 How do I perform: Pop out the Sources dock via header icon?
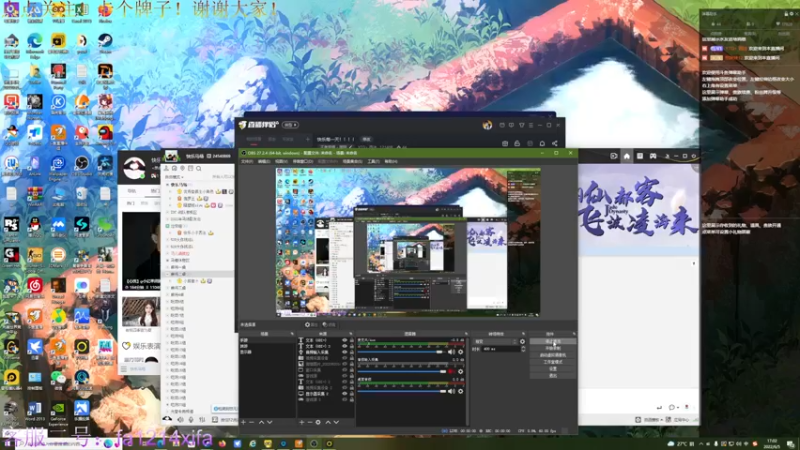coord(351,334)
